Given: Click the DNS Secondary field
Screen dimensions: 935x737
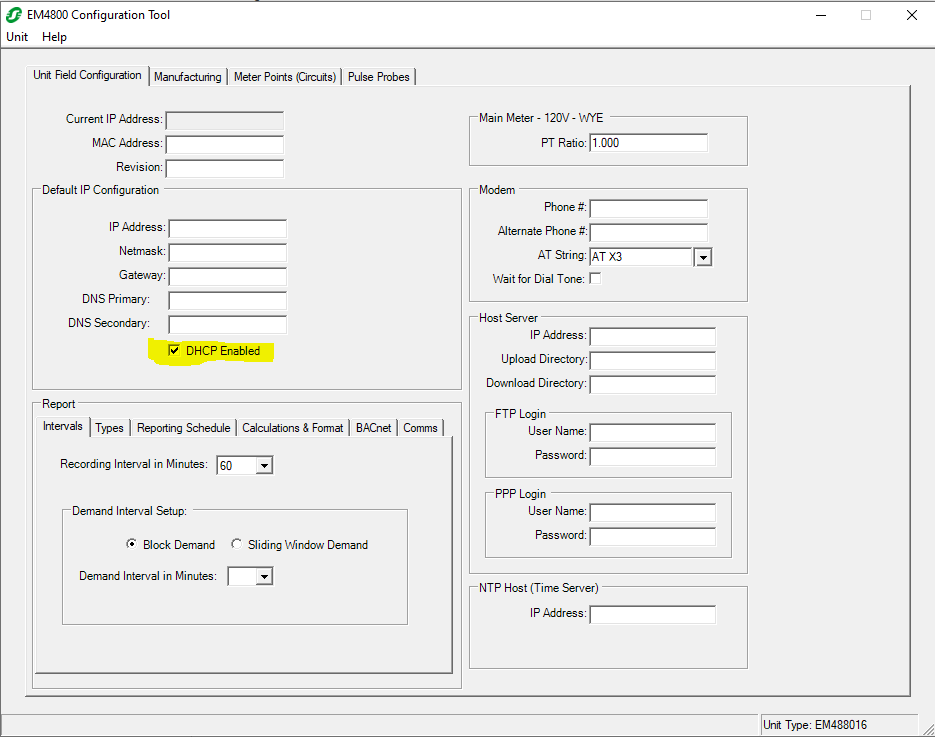Looking at the screenshot, I should tap(227, 324).
